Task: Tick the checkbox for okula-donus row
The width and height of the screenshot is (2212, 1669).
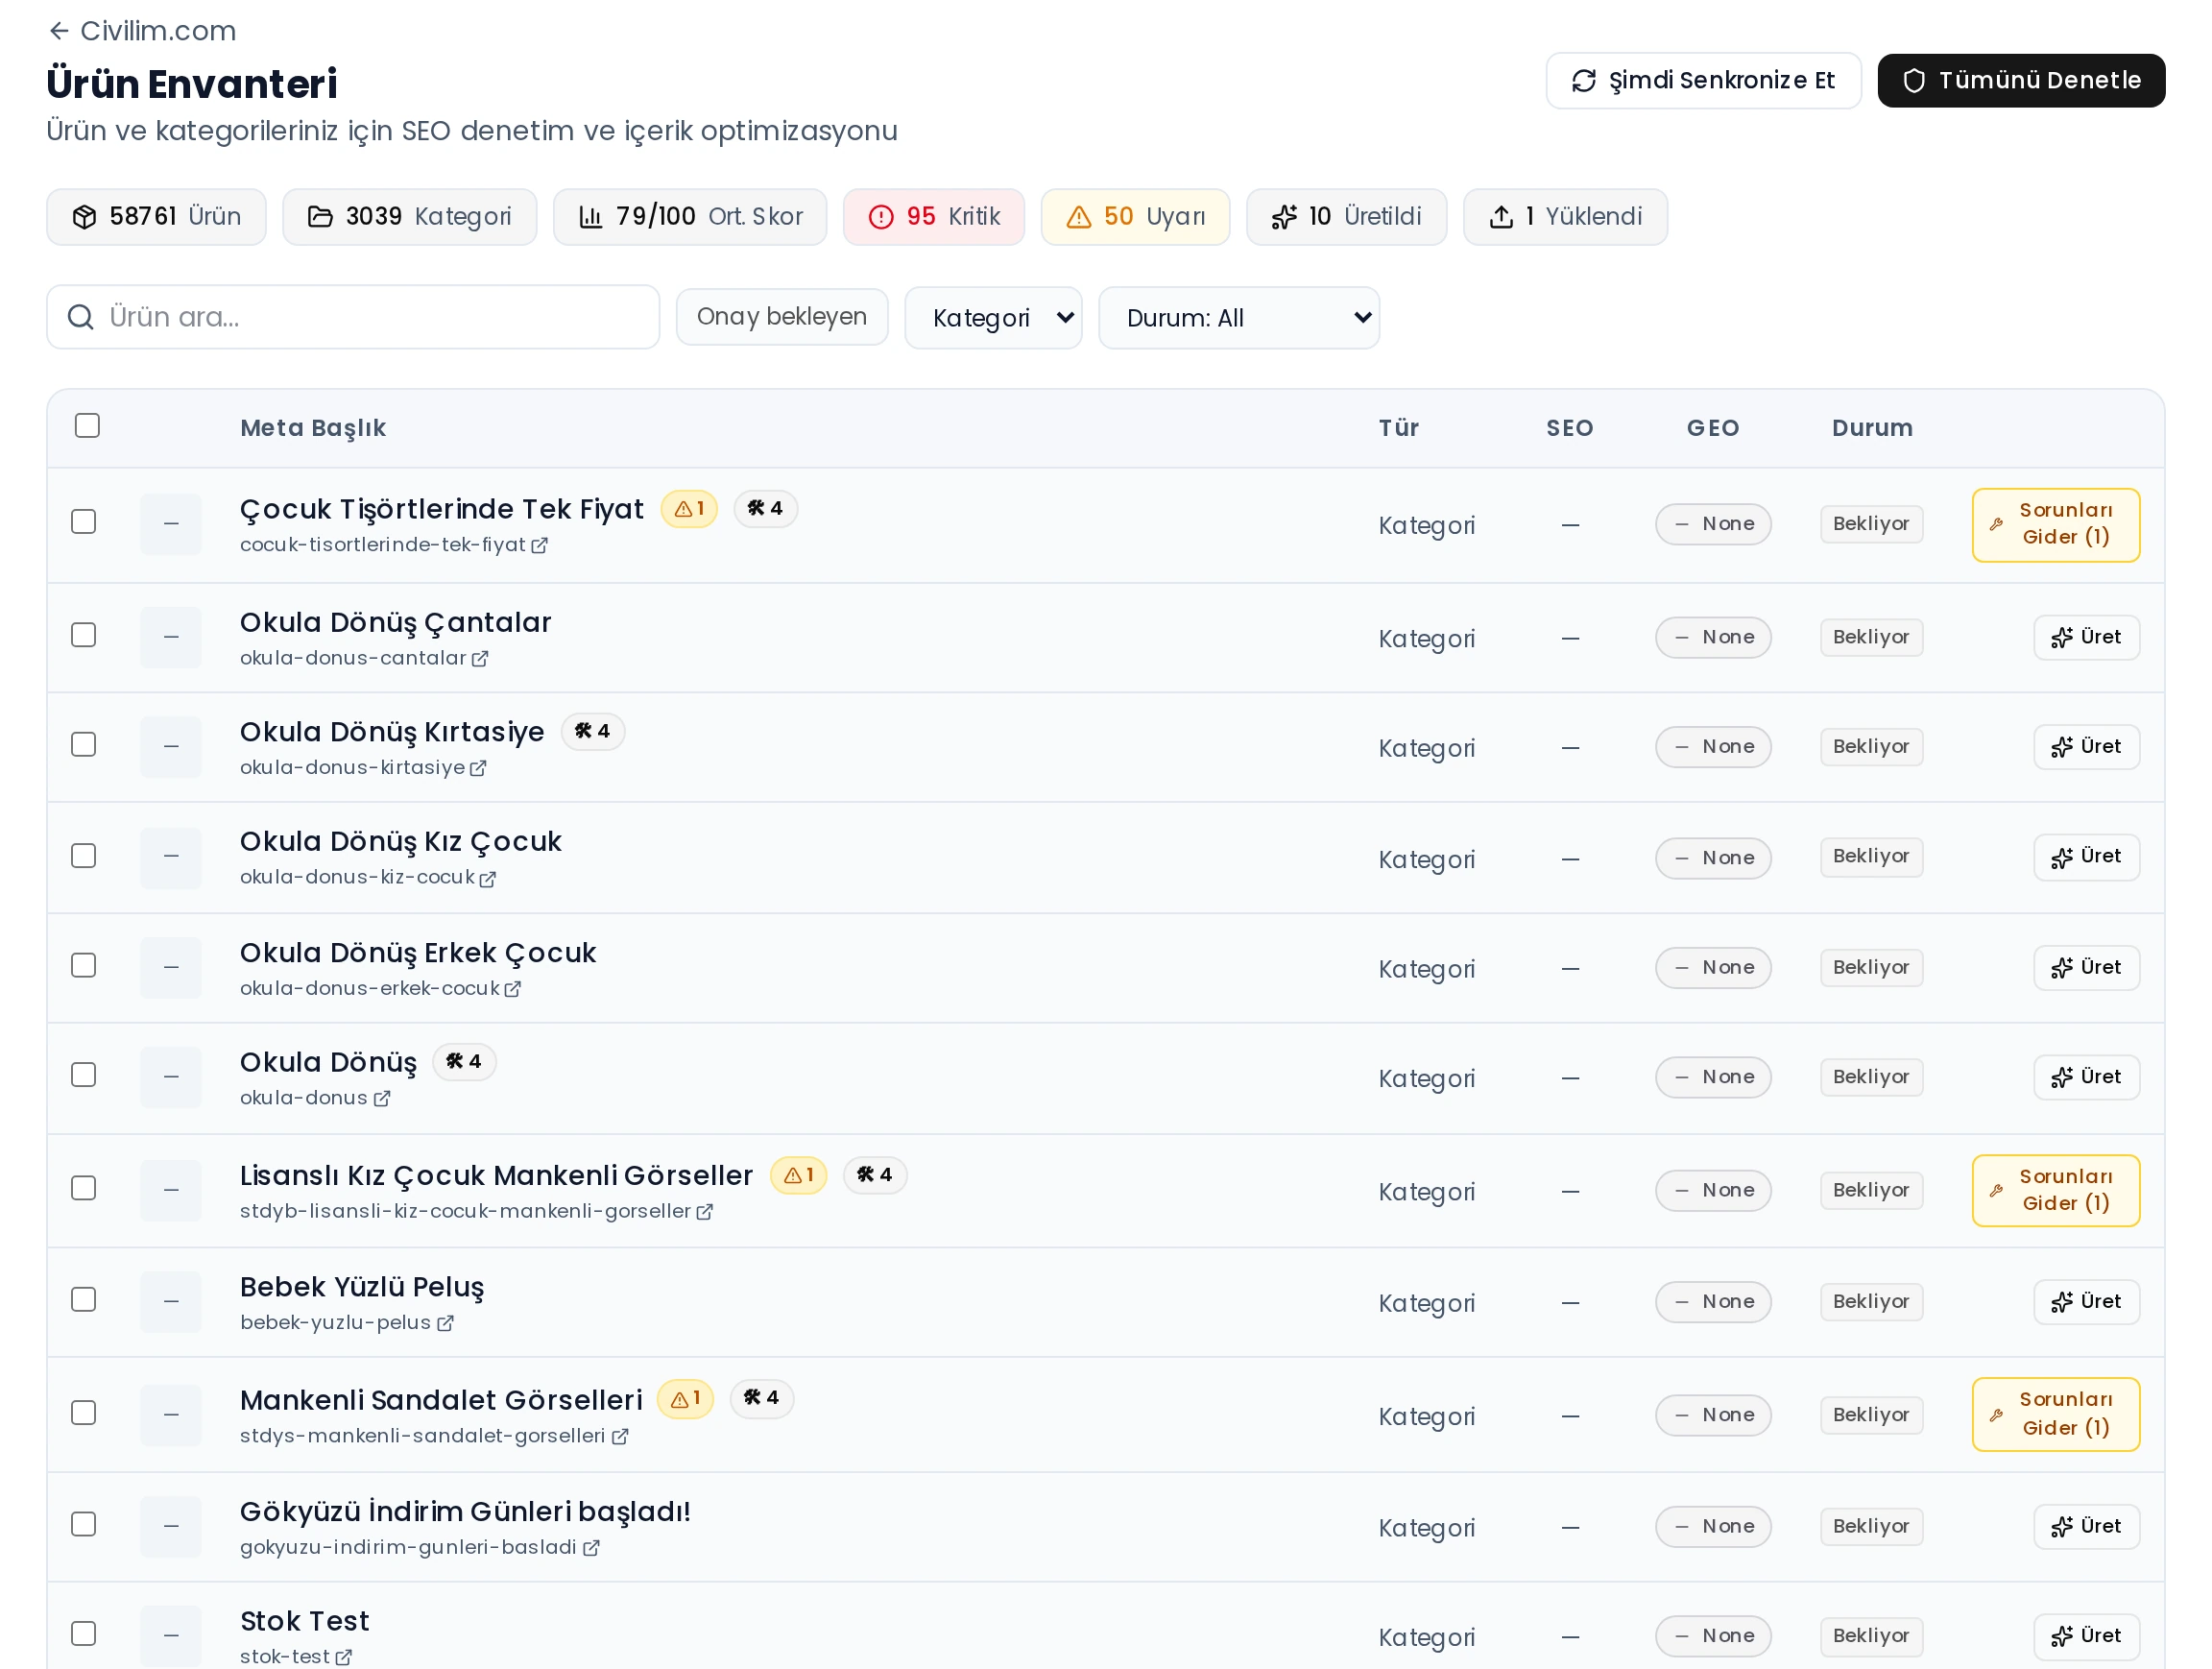Action: point(84,1075)
